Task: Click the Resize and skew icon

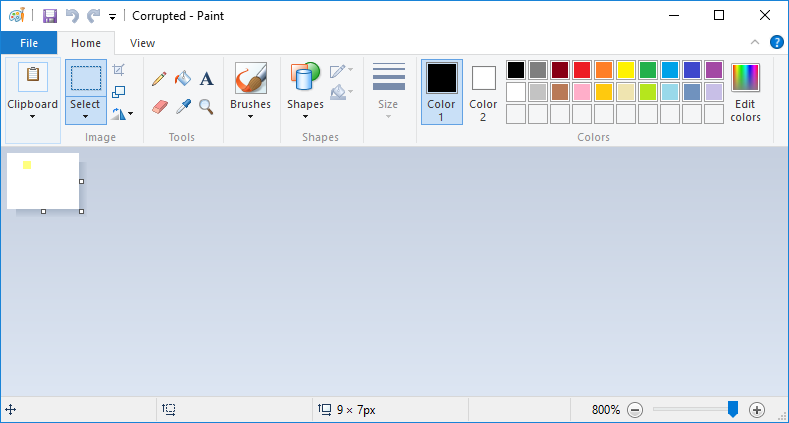Action: (x=118, y=92)
